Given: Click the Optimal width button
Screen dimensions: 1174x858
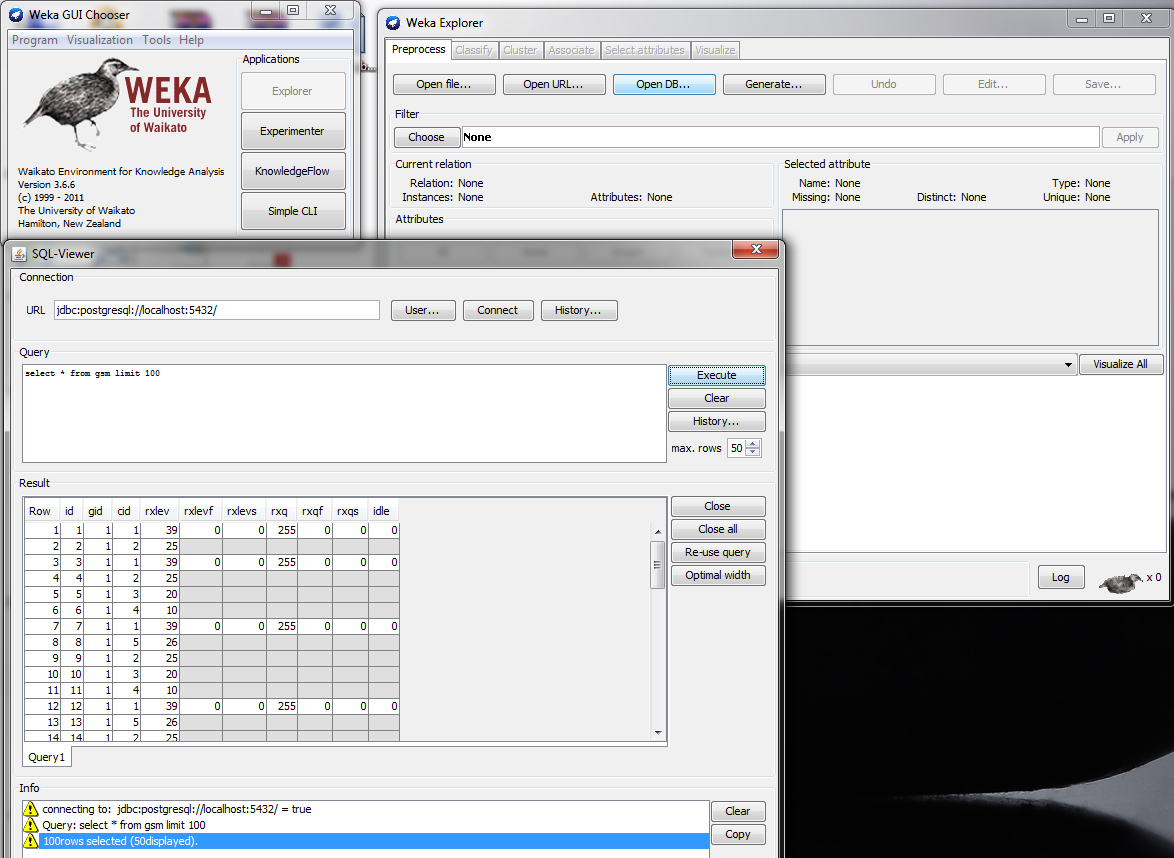Looking at the screenshot, I should pyautogui.click(x=718, y=575).
